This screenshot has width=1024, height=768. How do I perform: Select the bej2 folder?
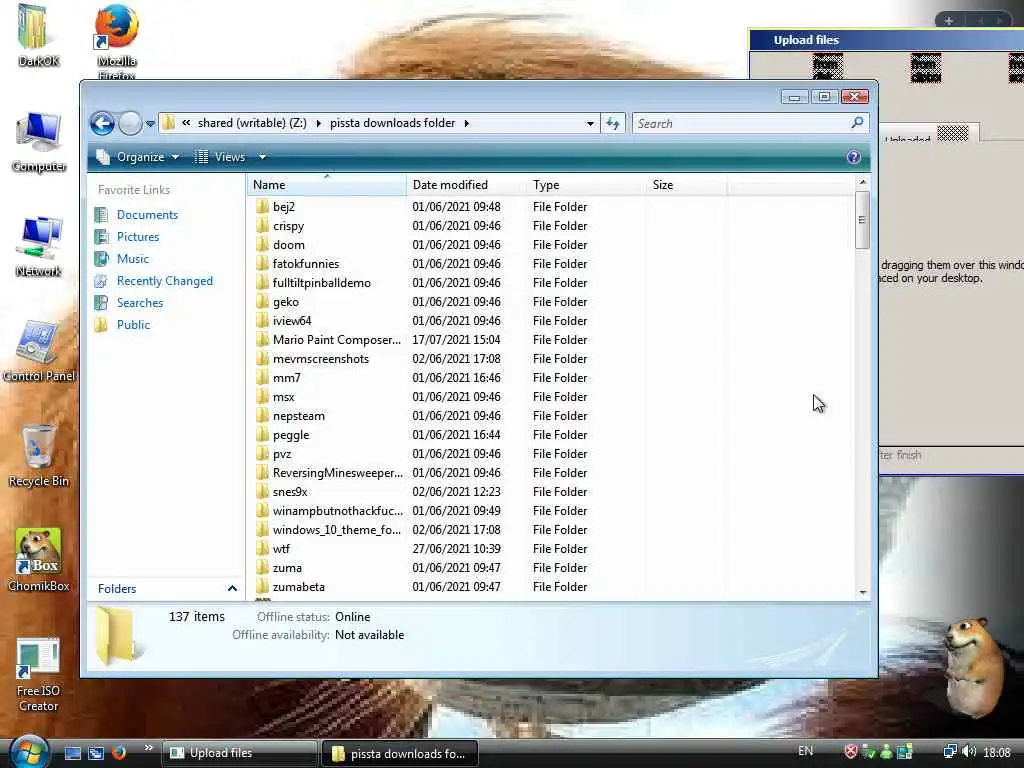pos(284,206)
